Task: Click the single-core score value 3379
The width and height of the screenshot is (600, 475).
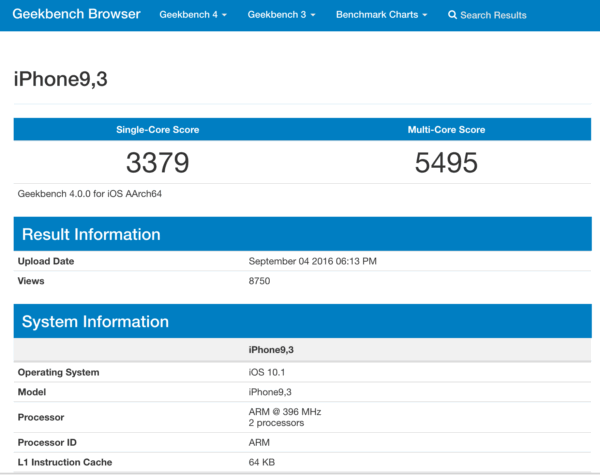Action: coord(157,163)
